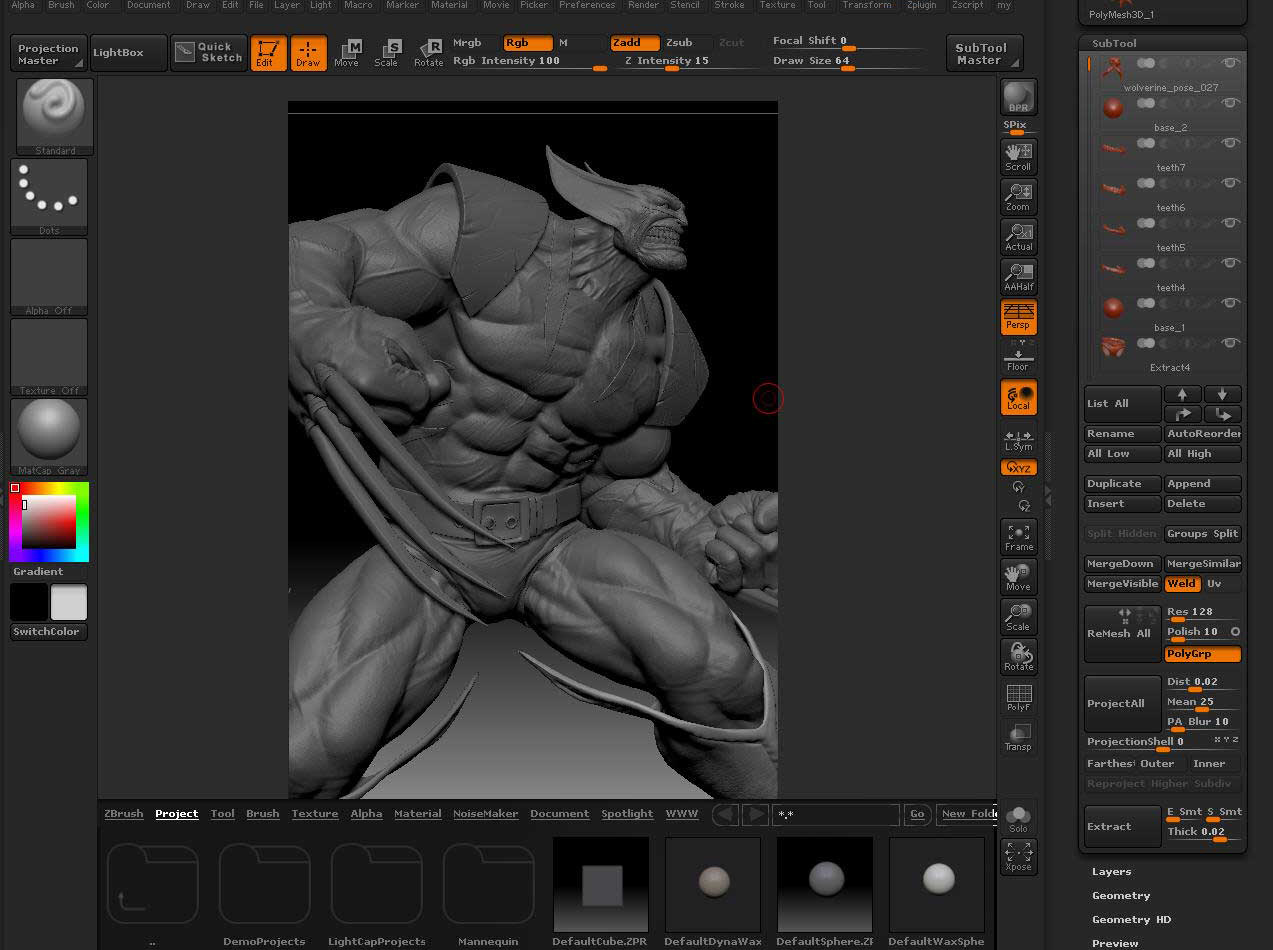Open the Texture Off selector

[49, 357]
